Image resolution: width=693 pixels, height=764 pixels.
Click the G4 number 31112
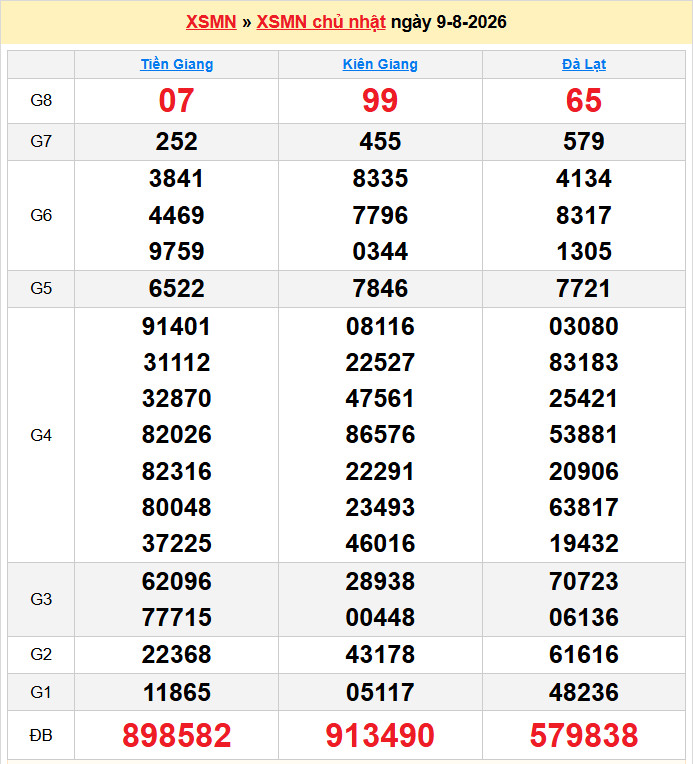point(176,363)
